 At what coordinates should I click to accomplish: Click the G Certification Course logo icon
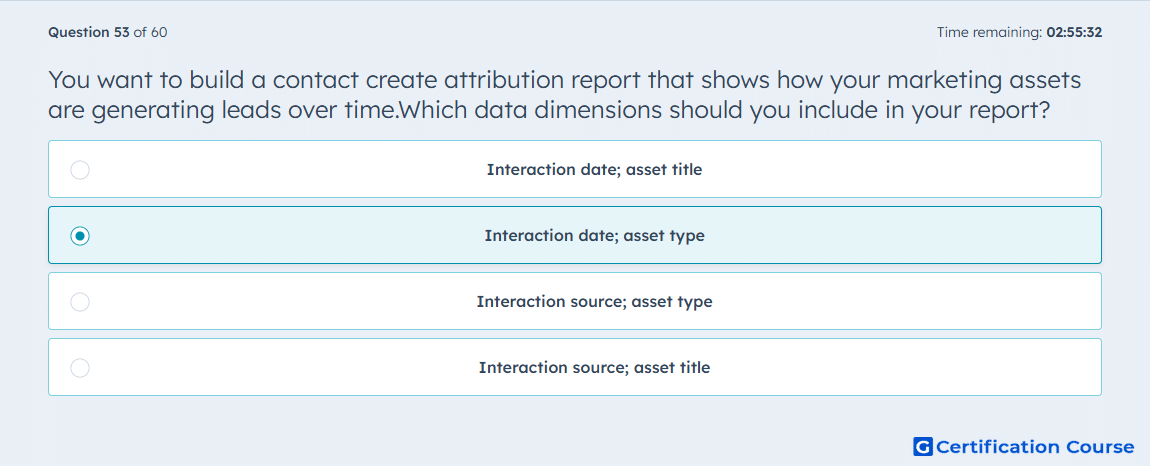point(923,446)
